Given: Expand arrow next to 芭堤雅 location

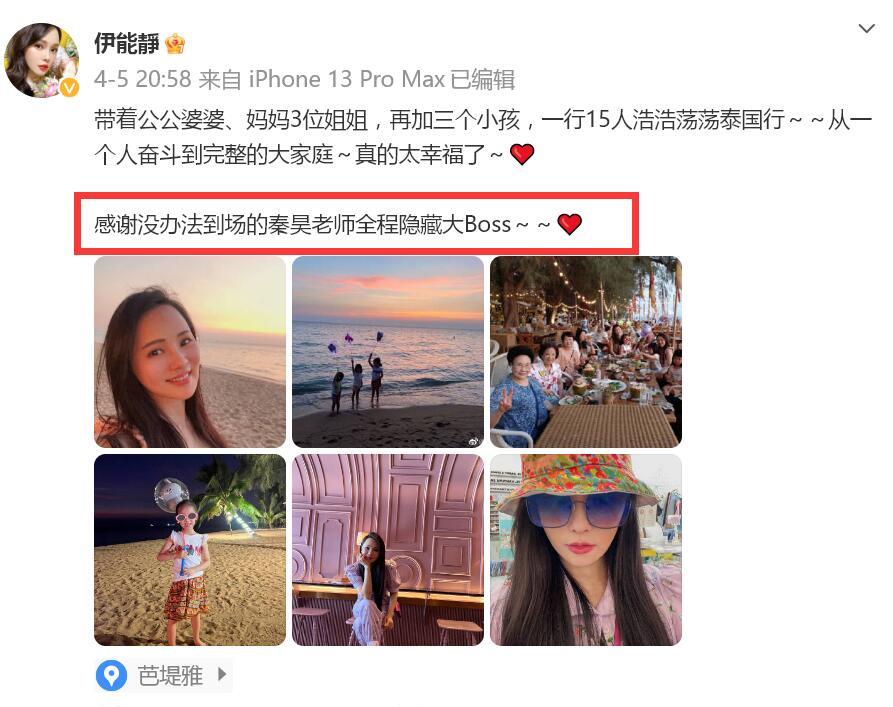Looking at the screenshot, I should [222, 675].
